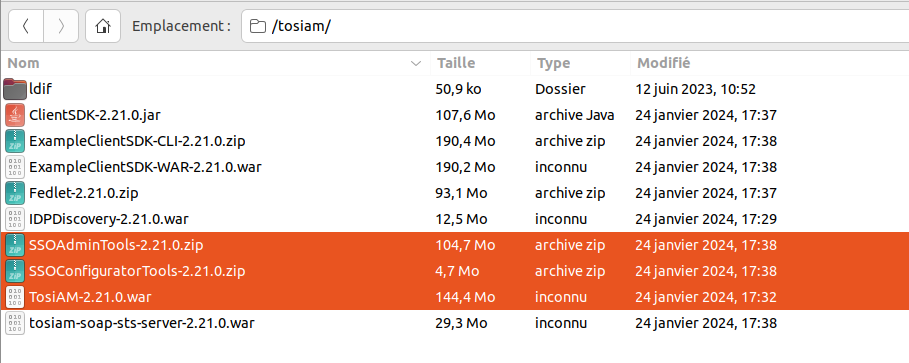The height and width of the screenshot is (363, 909).
Task: Sort files by the Modifié column
Action: (x=769, y=63)
